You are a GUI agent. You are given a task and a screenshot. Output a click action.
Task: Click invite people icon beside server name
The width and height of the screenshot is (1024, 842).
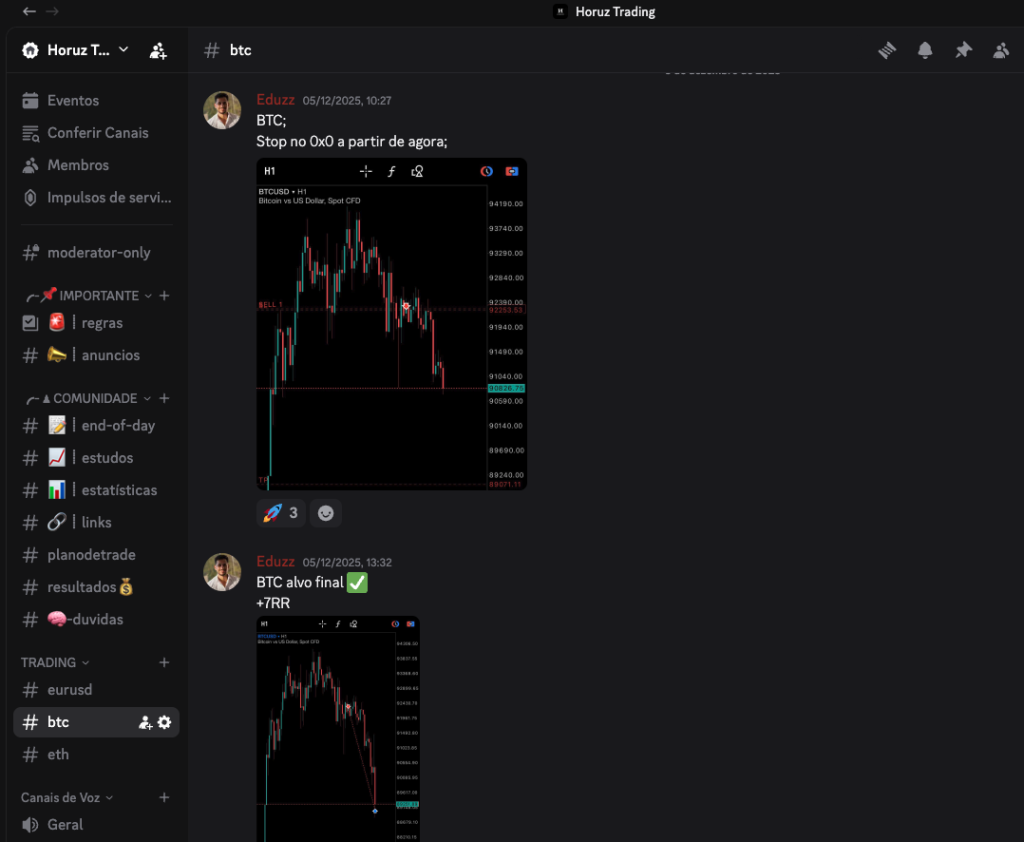pos(158,50)
